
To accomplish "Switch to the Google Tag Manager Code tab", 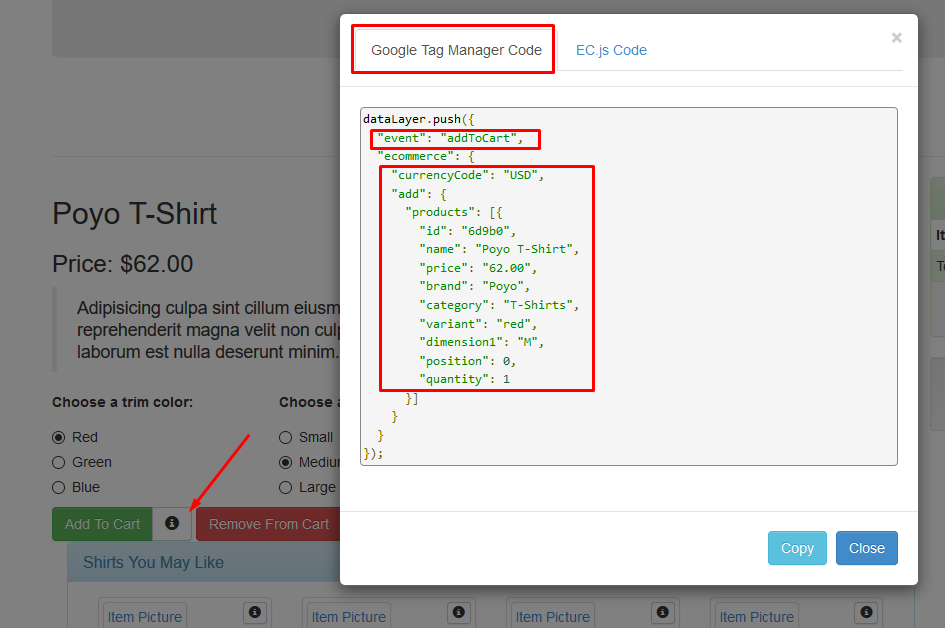I will pyautogui.click(x=456, y=50).
